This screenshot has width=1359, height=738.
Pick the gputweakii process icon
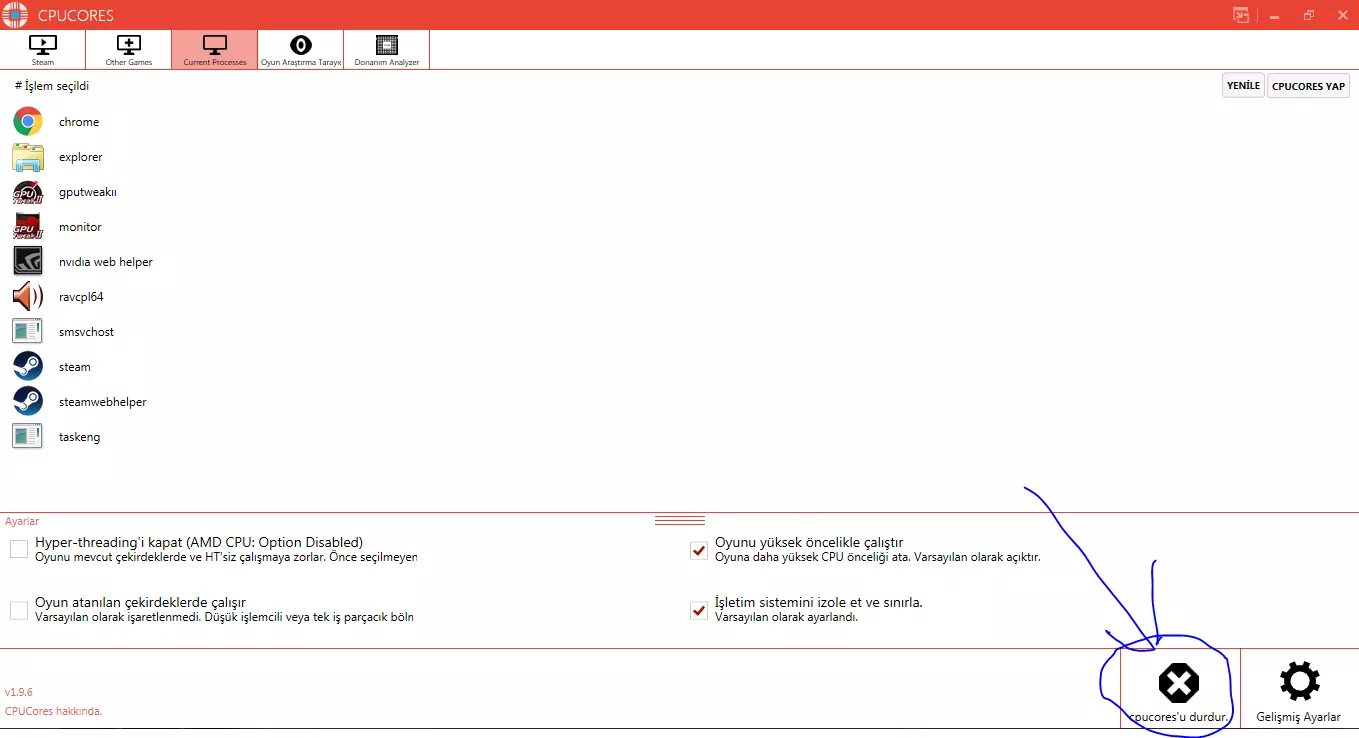tap(28, 192)
